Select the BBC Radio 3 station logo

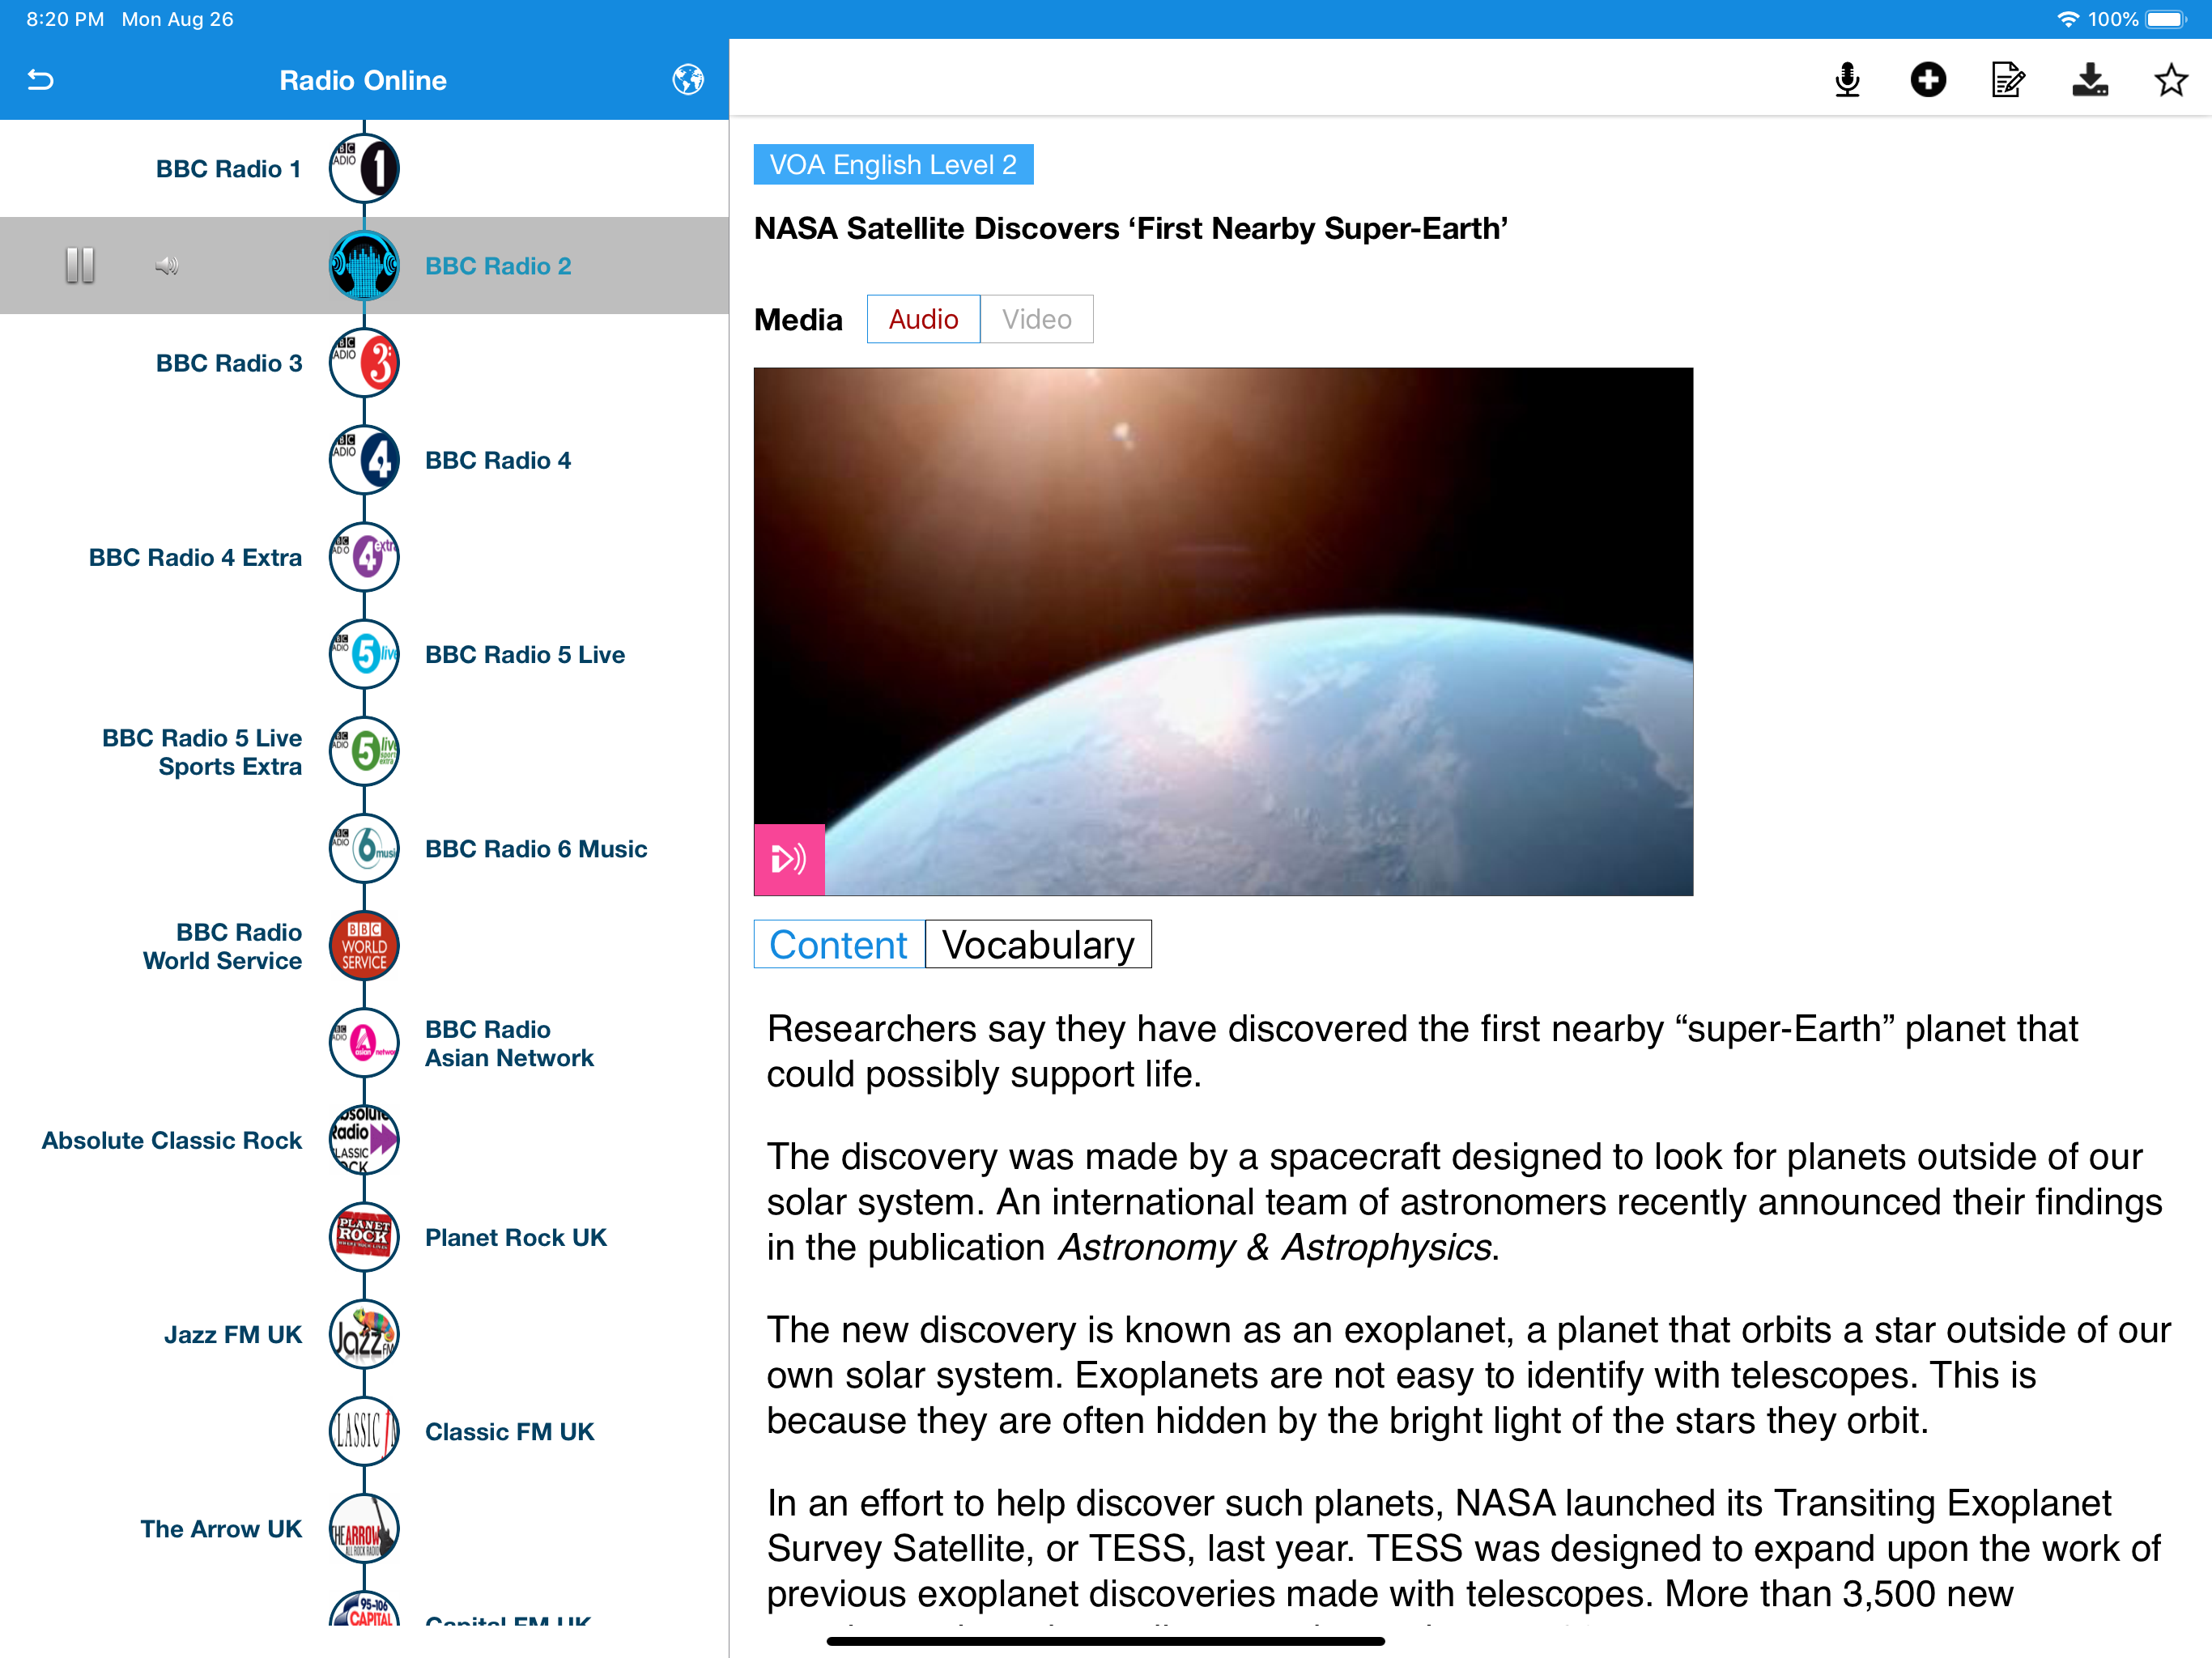click(x=364, y=362)
